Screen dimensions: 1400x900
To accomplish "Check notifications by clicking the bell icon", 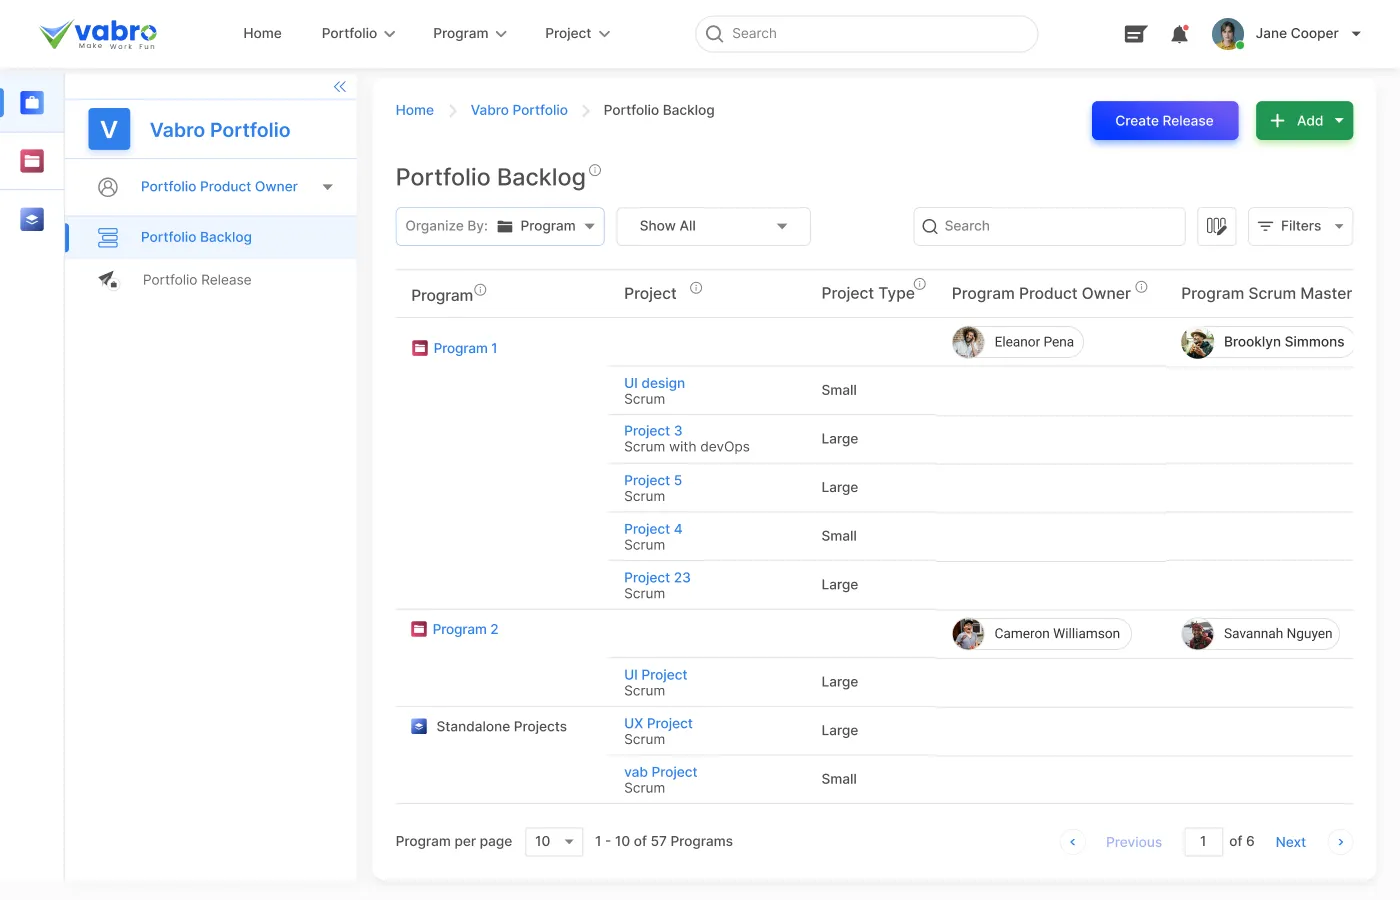I will [1179, 33].
